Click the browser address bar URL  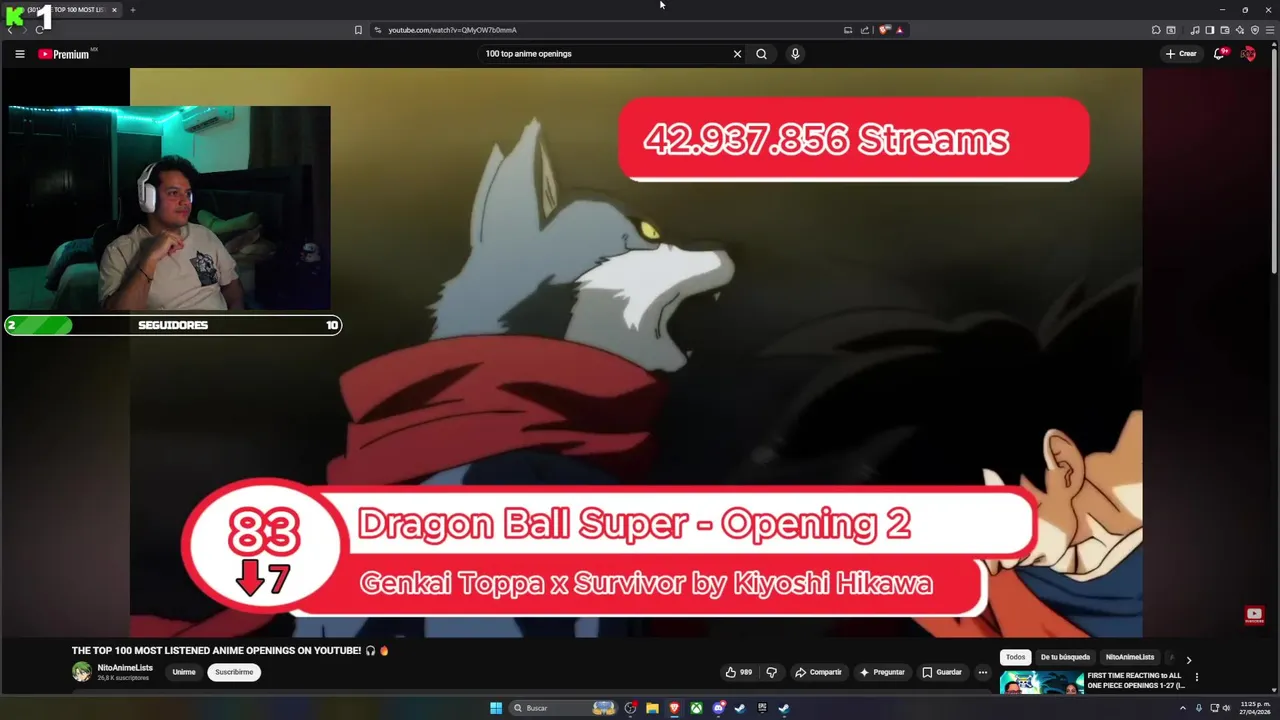click(x=452, y=30)
